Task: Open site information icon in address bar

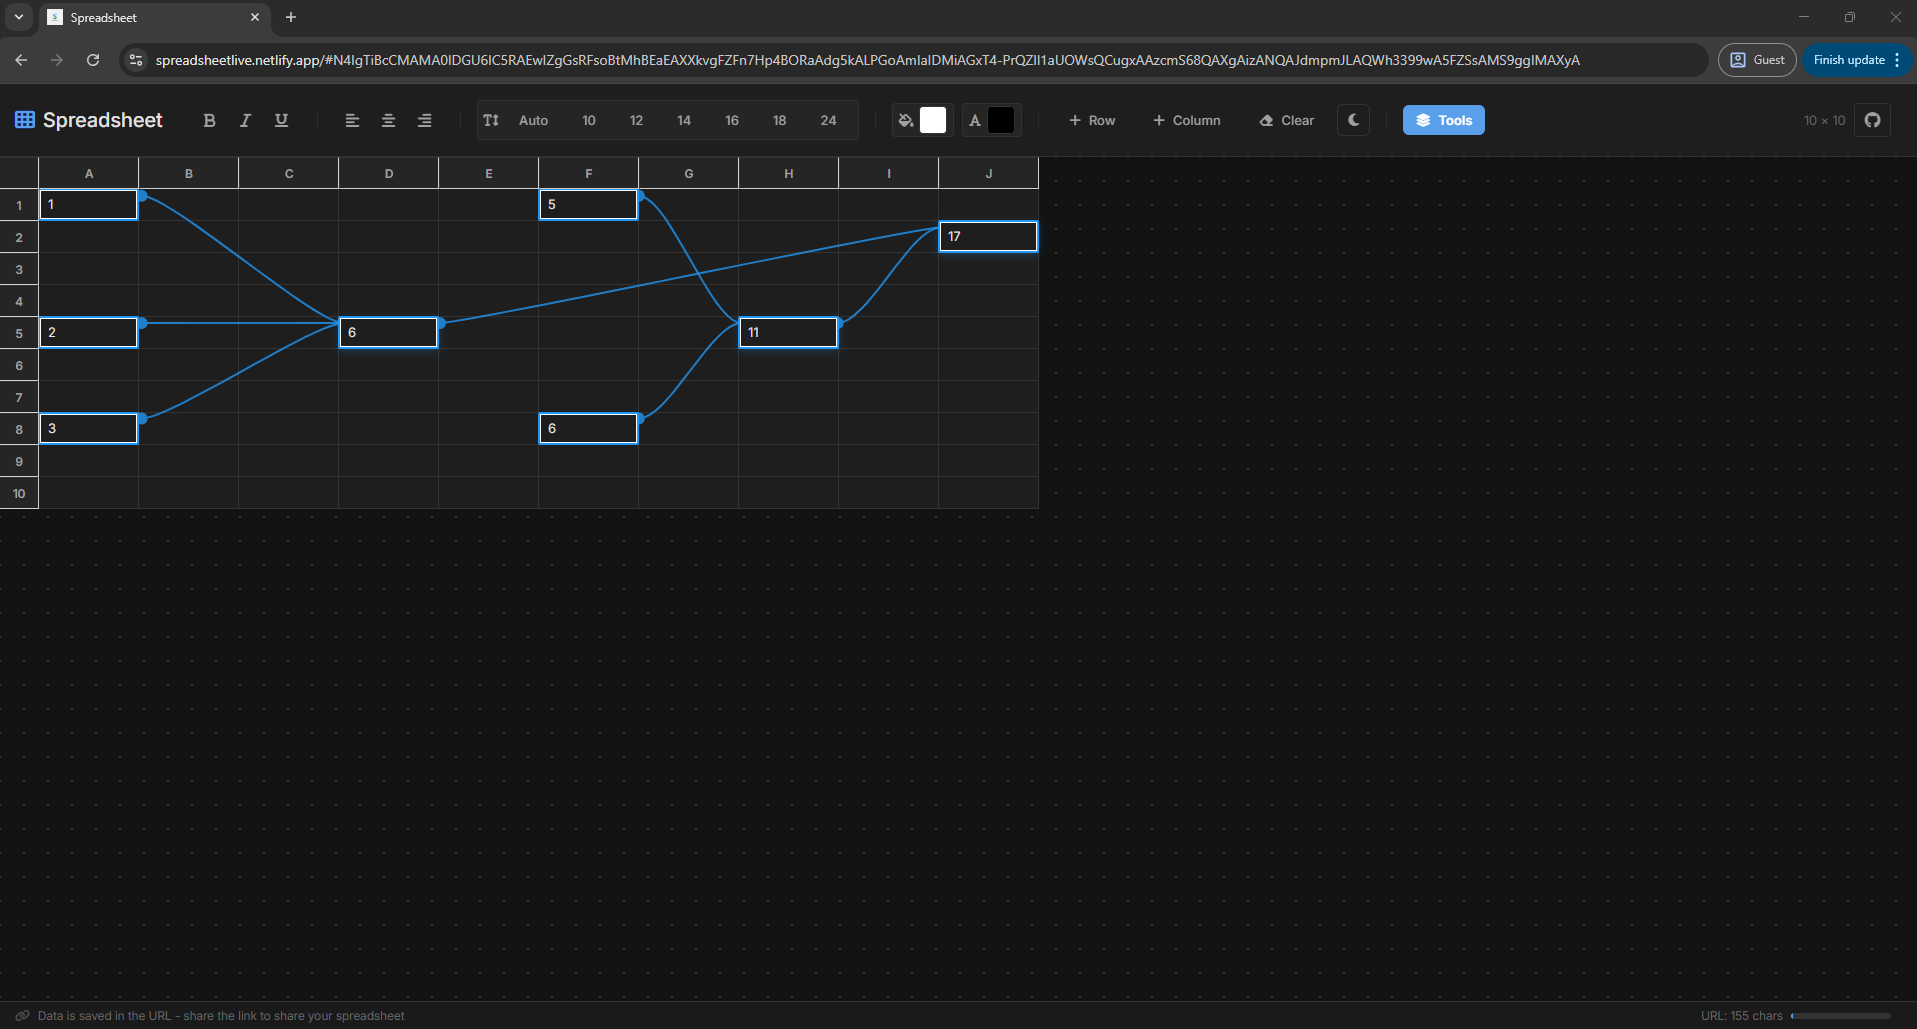Action: [136, 60]
